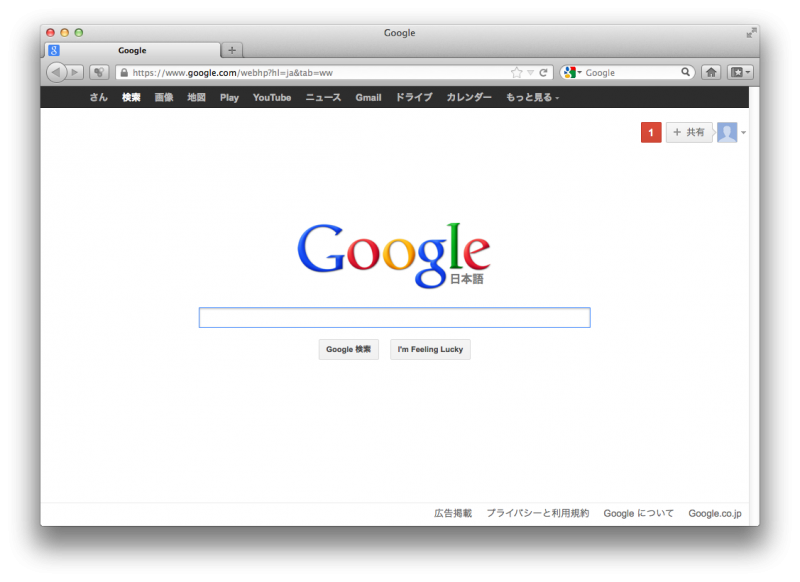Image resolution: width=800 pixels, height=582 pixels.
Task: Expand the もっと見る menu
Action: click(x=532, y=97)
